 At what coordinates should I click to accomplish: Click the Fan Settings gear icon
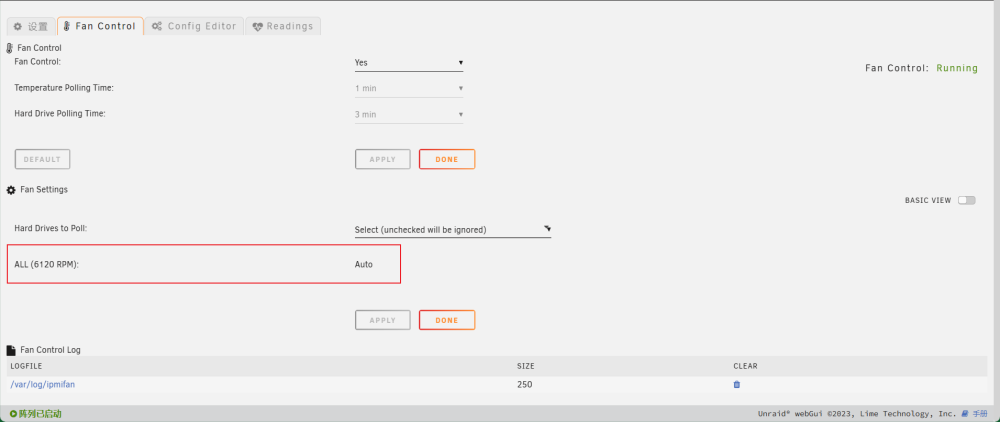click(x=11, y=190)
